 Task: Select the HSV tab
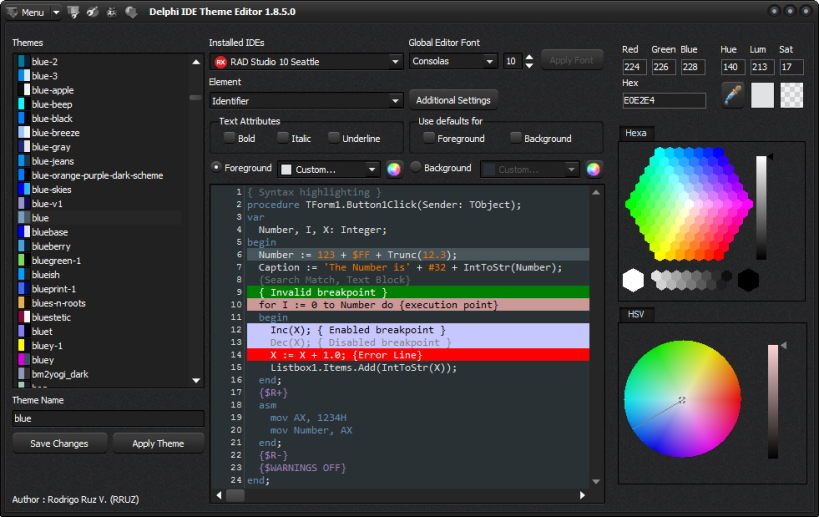click(637, 314)
